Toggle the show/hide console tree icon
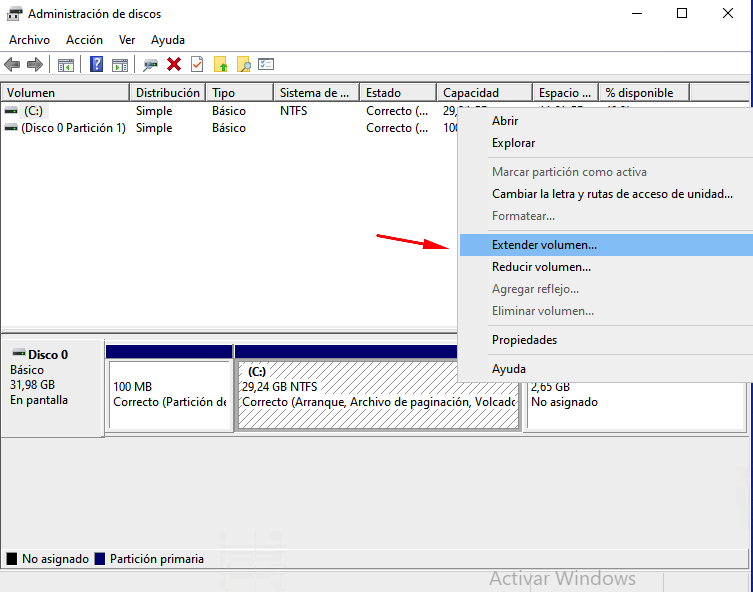The width and height of the screenshot is (753, 592). [x=66, y=64]
